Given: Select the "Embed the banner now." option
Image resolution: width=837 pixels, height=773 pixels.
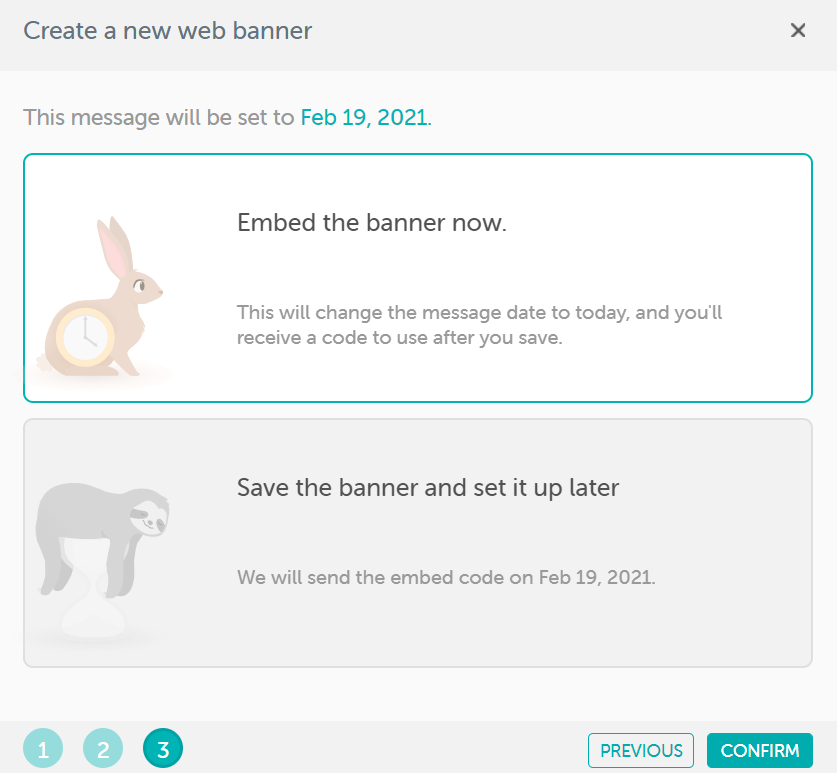Looking at the screenshot, I should (372, 223).
